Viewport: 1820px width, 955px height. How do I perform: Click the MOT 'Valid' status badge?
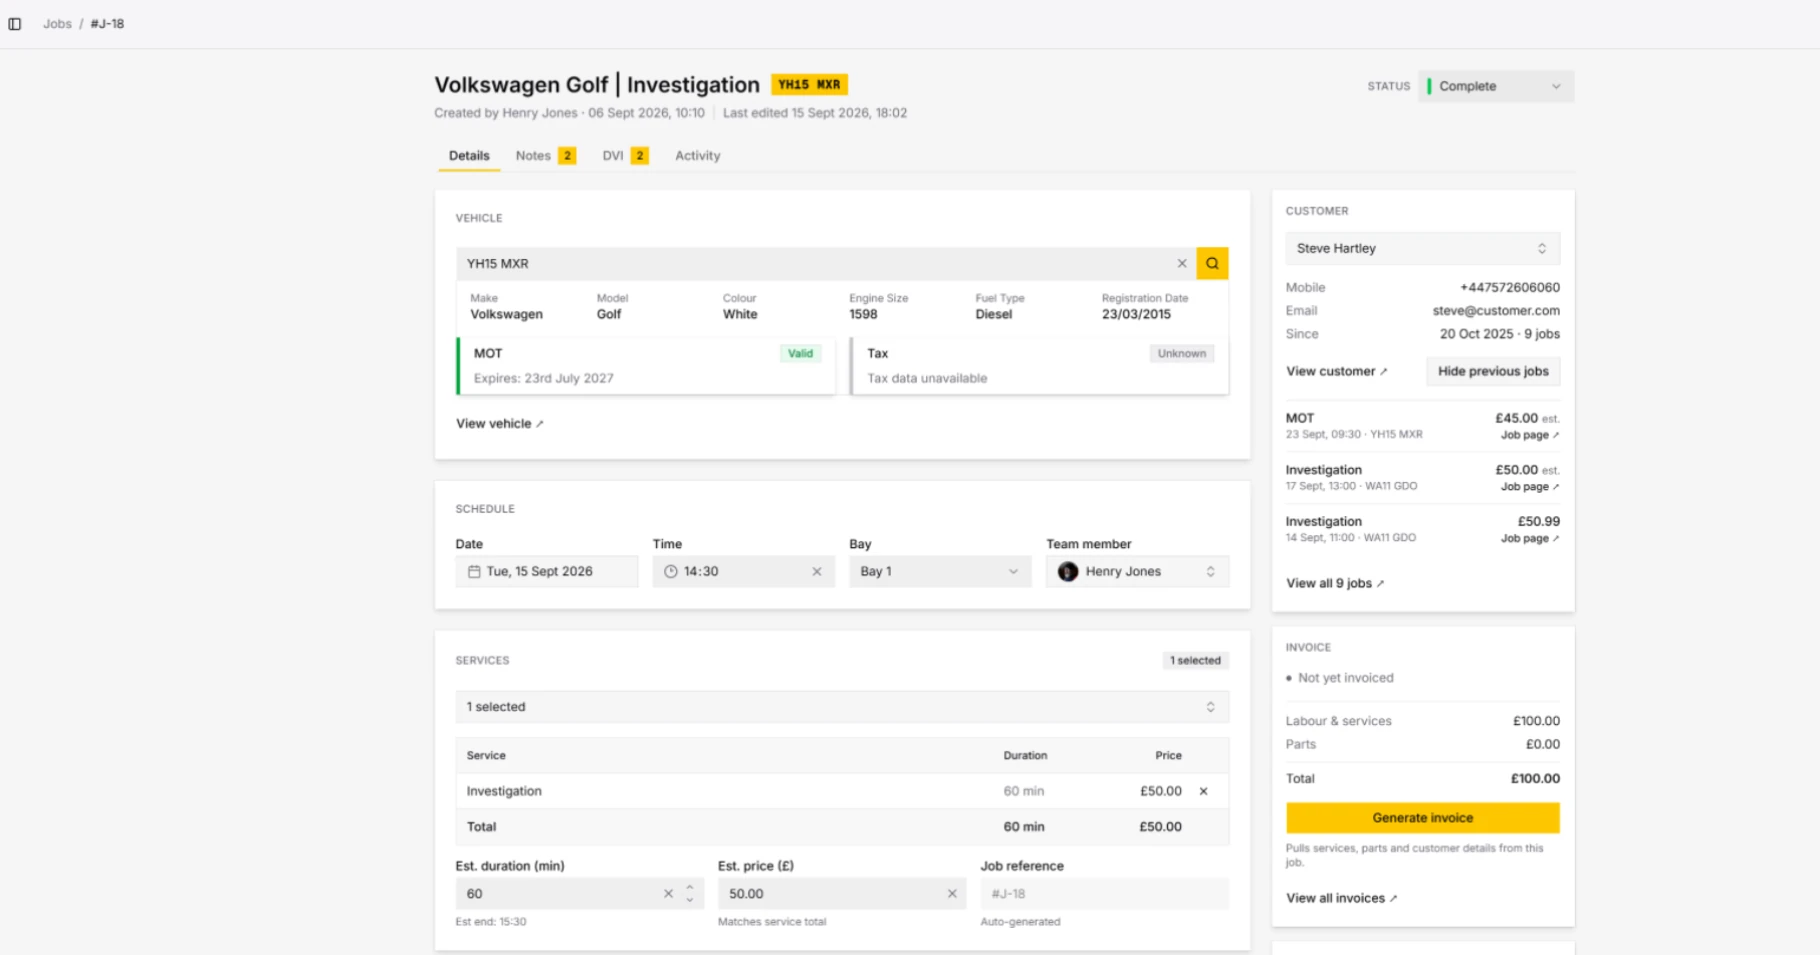(800, 354)
